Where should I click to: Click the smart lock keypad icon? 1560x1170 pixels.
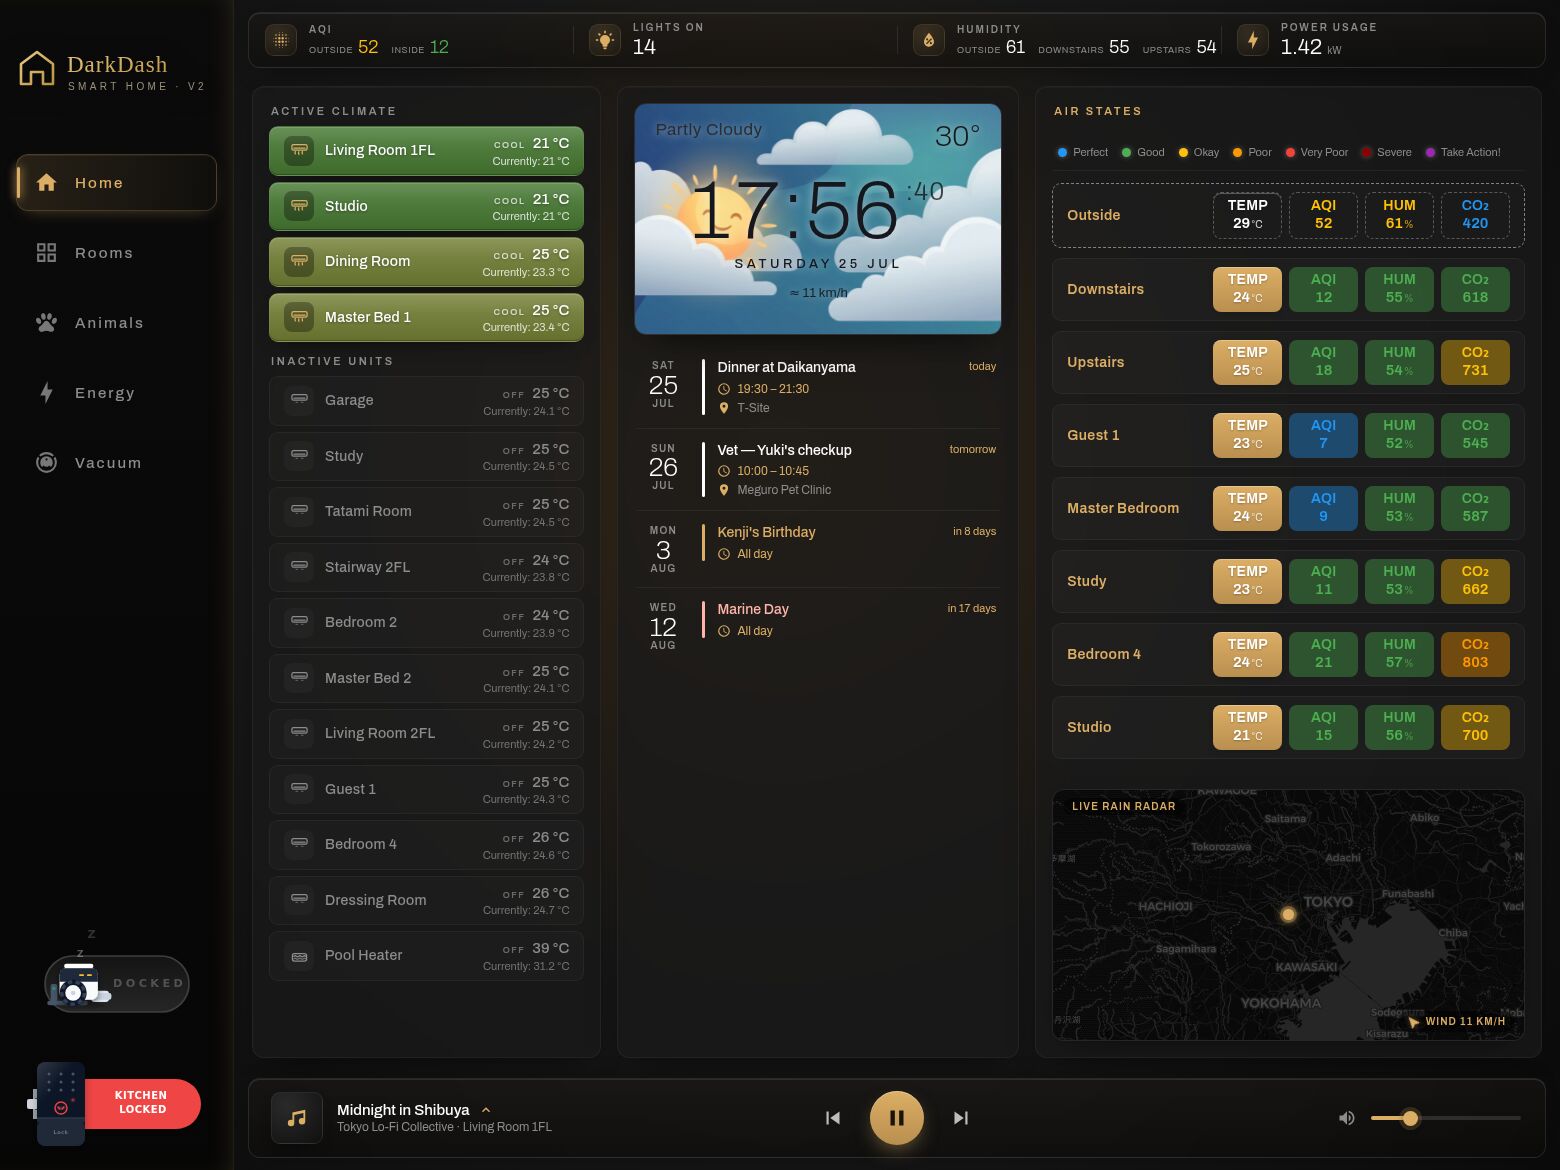[x=61, y=1103]
